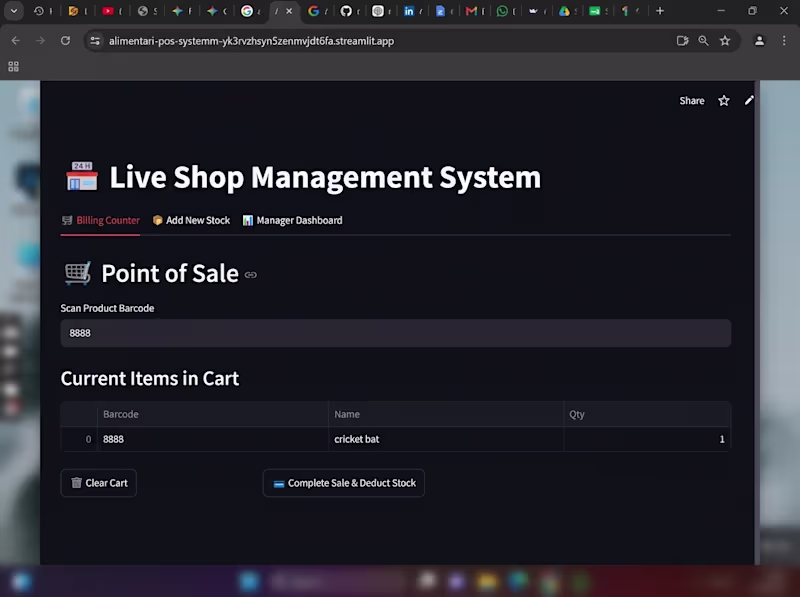Screen dimensions: 800x597
Task: Select the Billing Counter tab
Action: coord(101,220)
